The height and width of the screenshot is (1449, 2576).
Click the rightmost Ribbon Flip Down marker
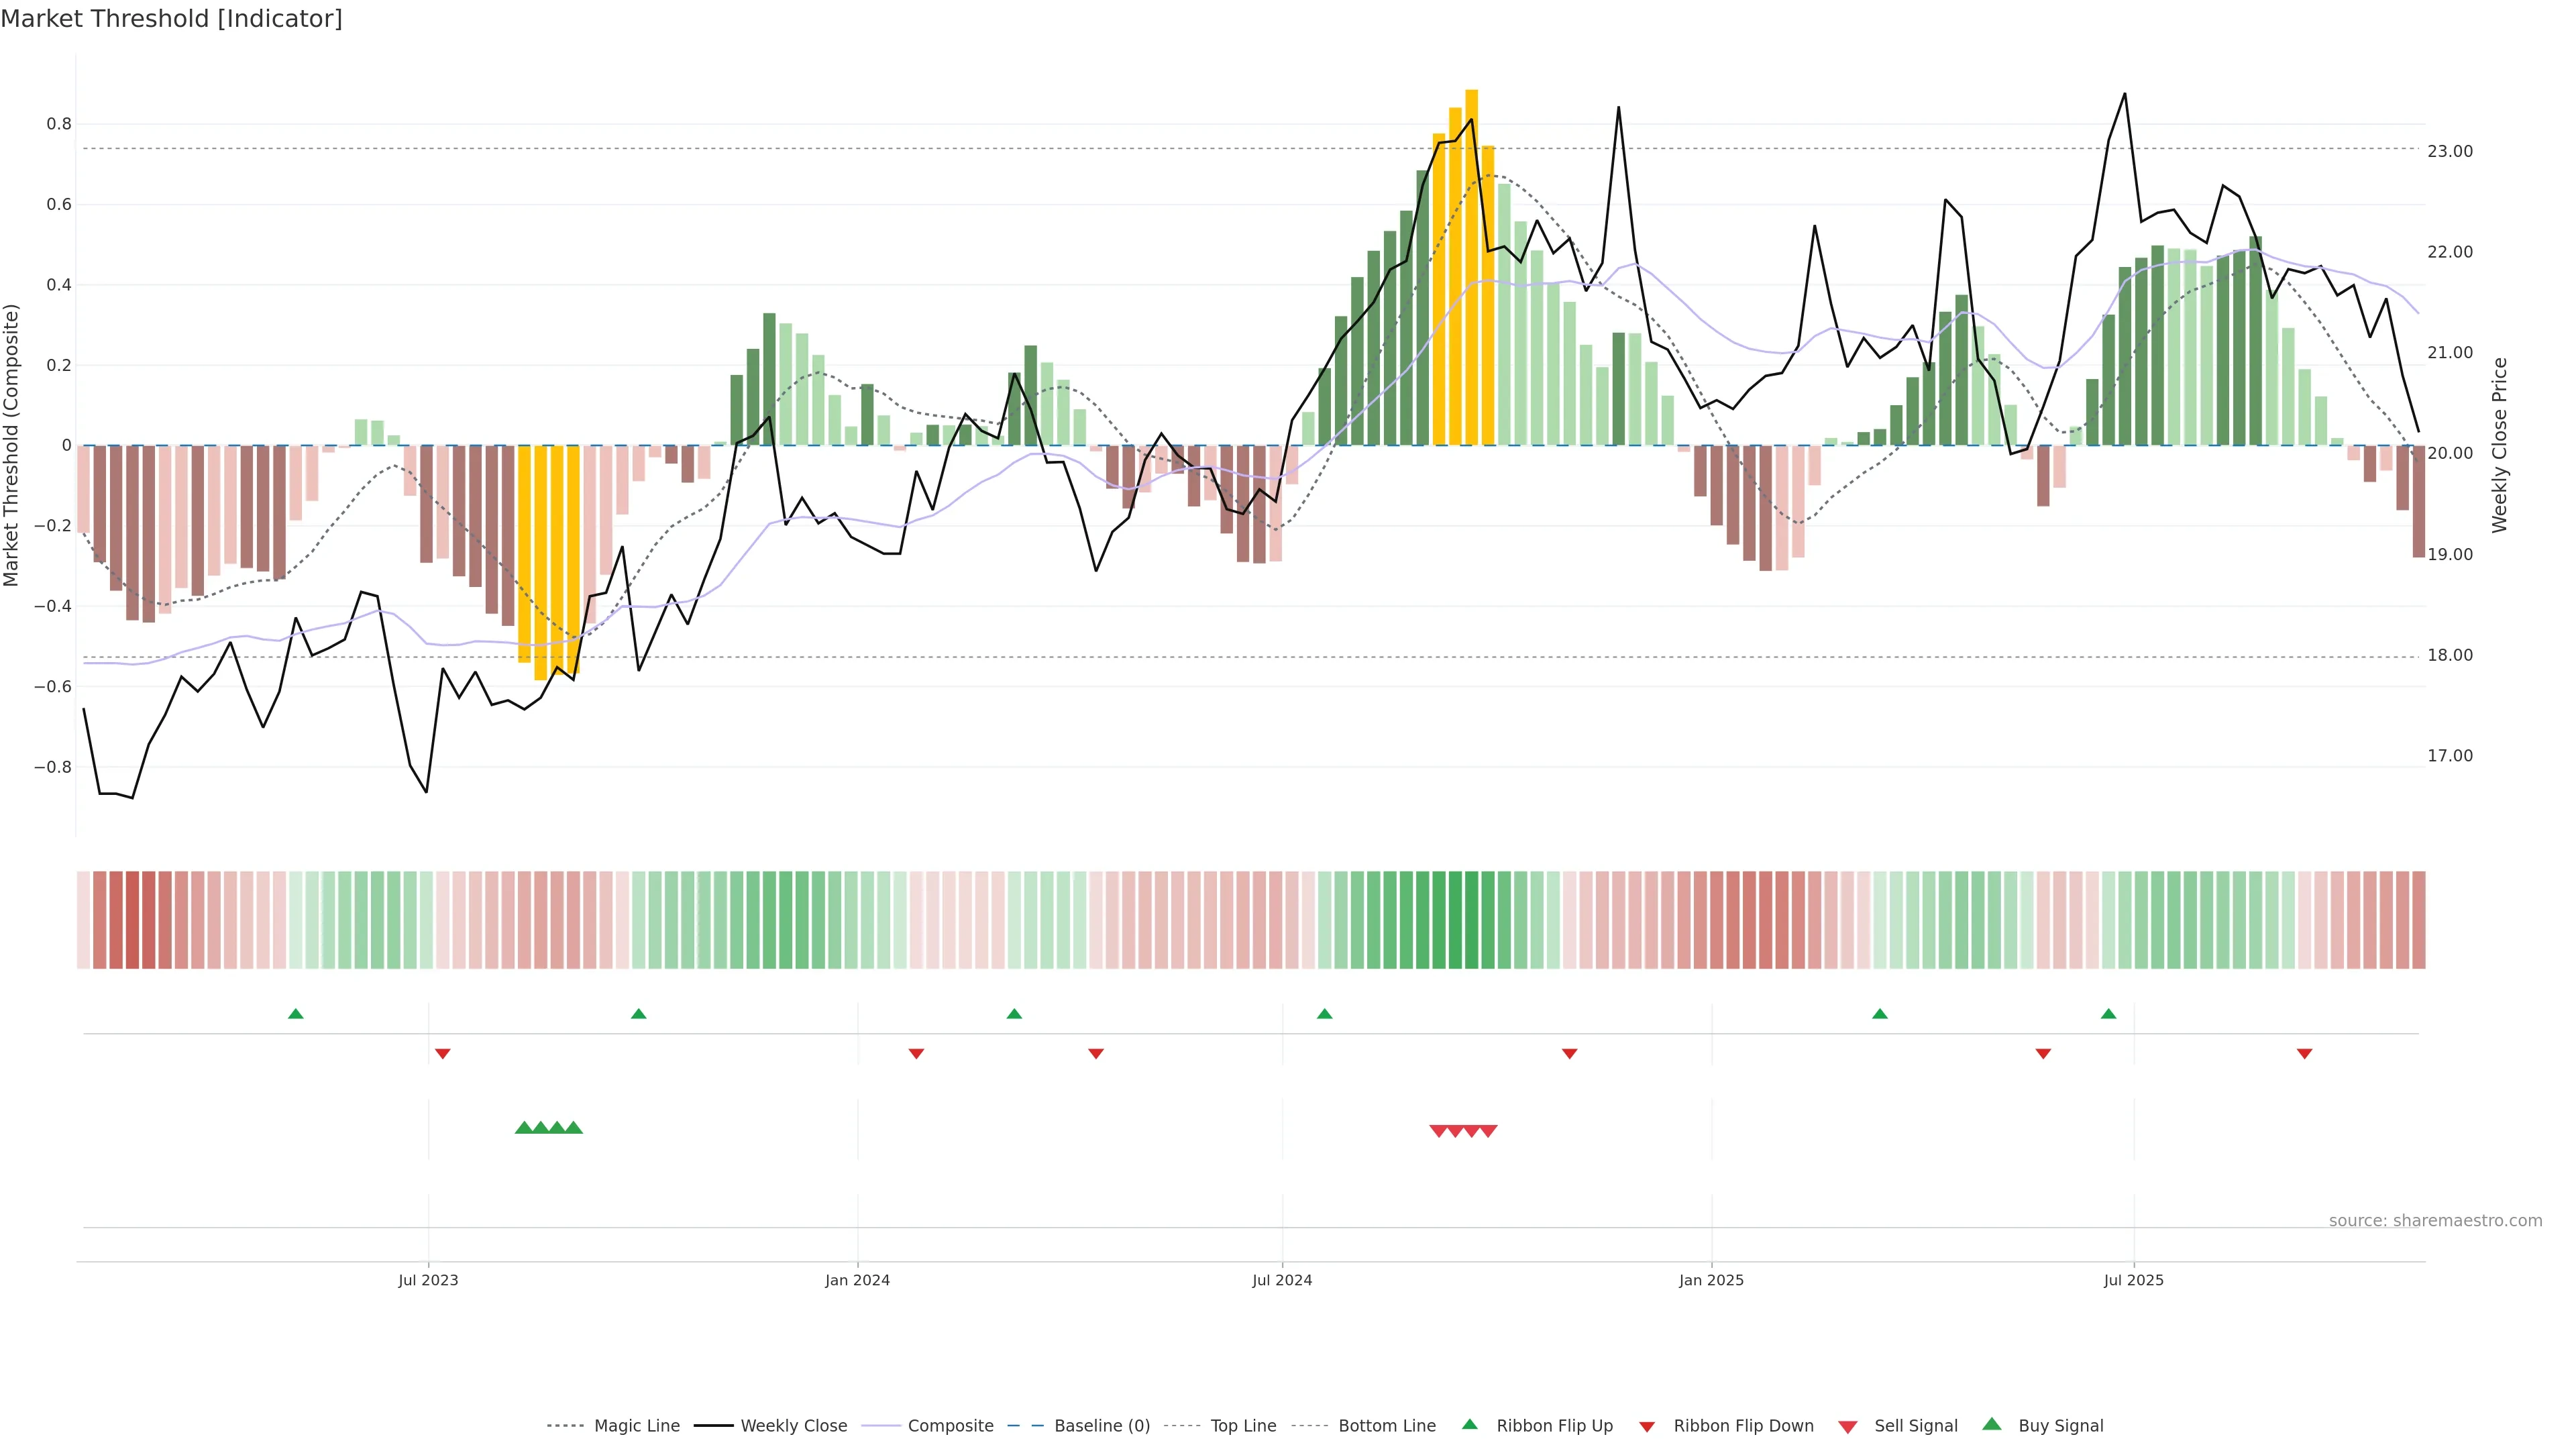pyautogui.click(x=2304, y=1053)
